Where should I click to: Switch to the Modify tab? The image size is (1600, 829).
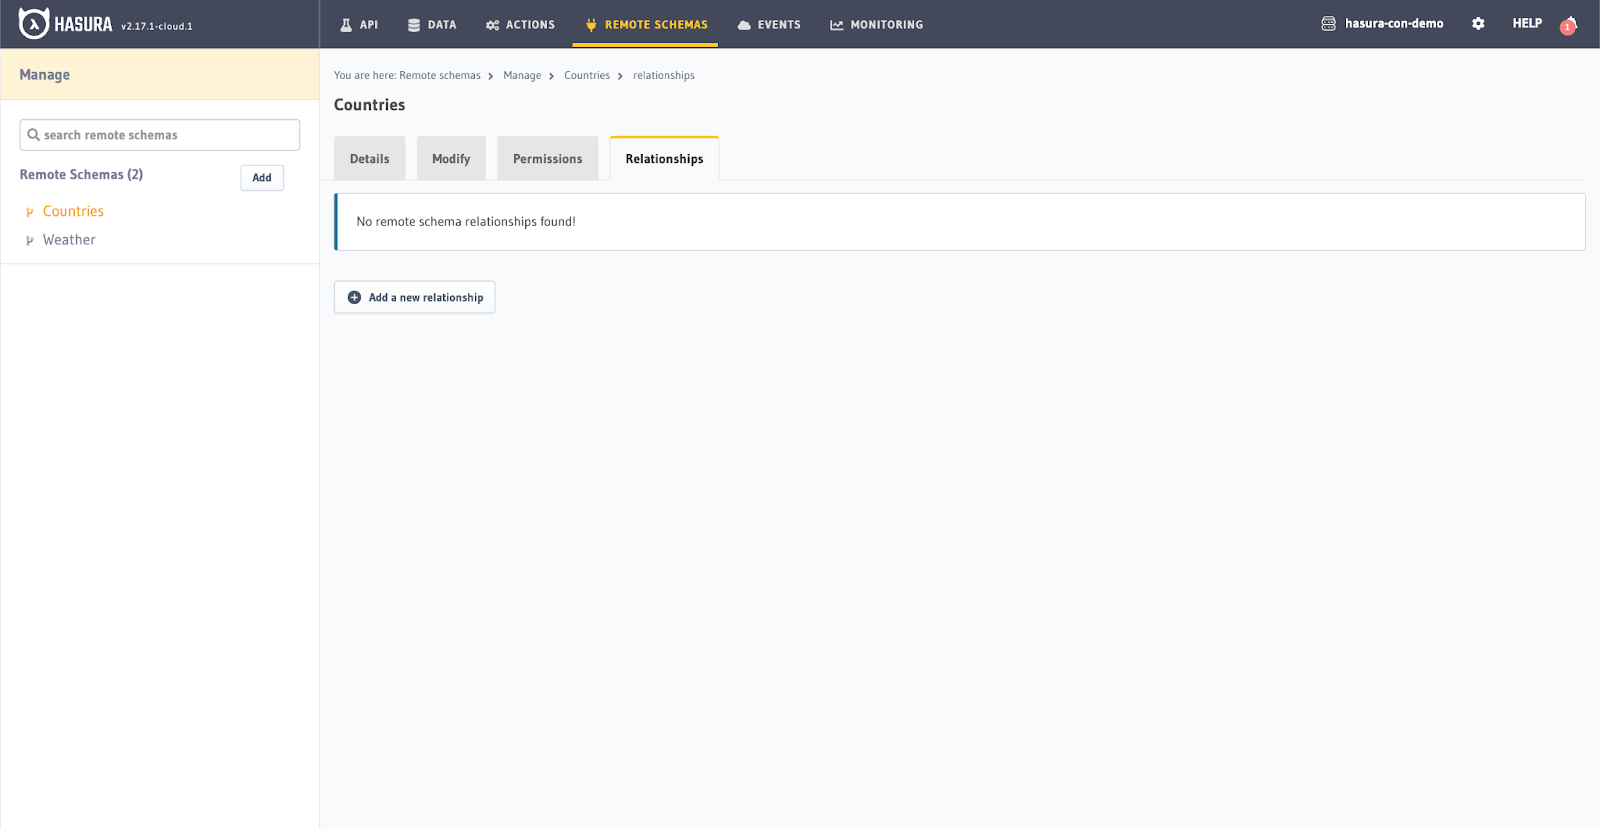[x=451, y=158]
